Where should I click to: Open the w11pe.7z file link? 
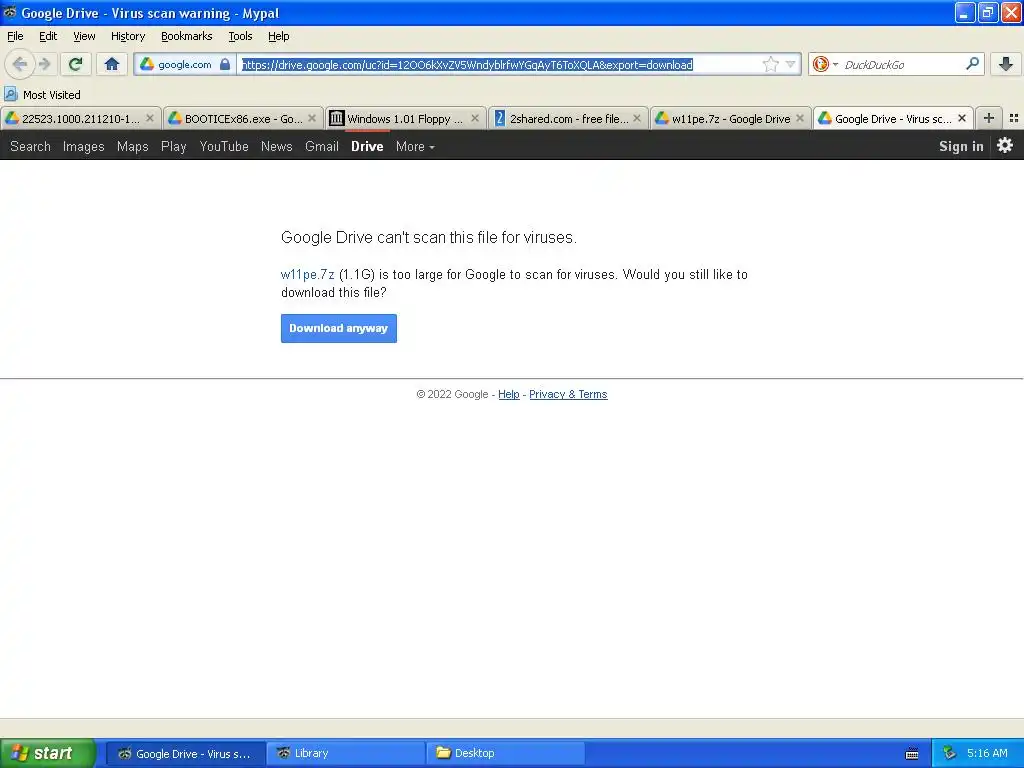pos(308,274)
